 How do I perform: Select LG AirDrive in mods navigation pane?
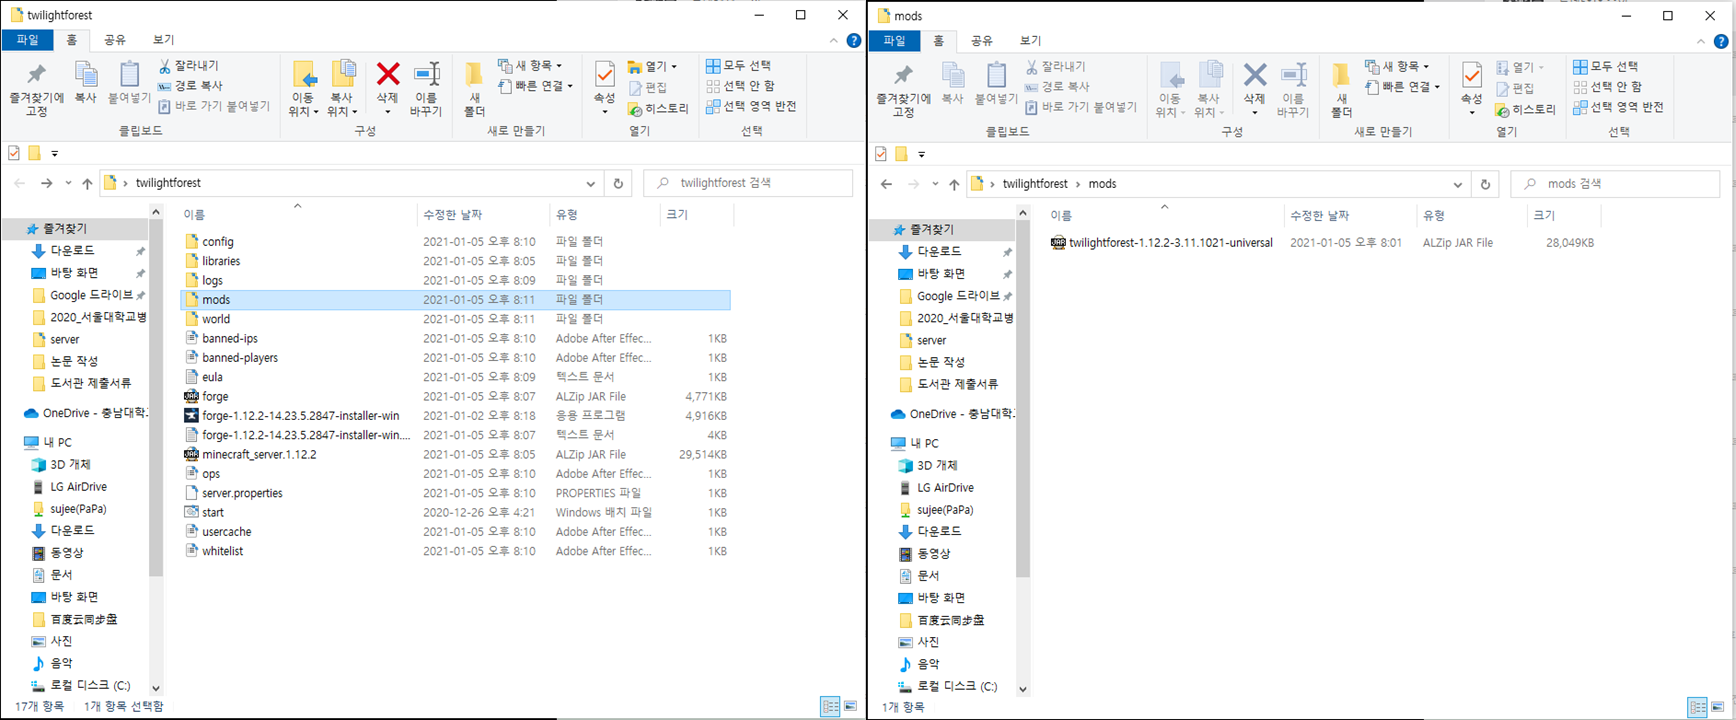coord(945,488)
